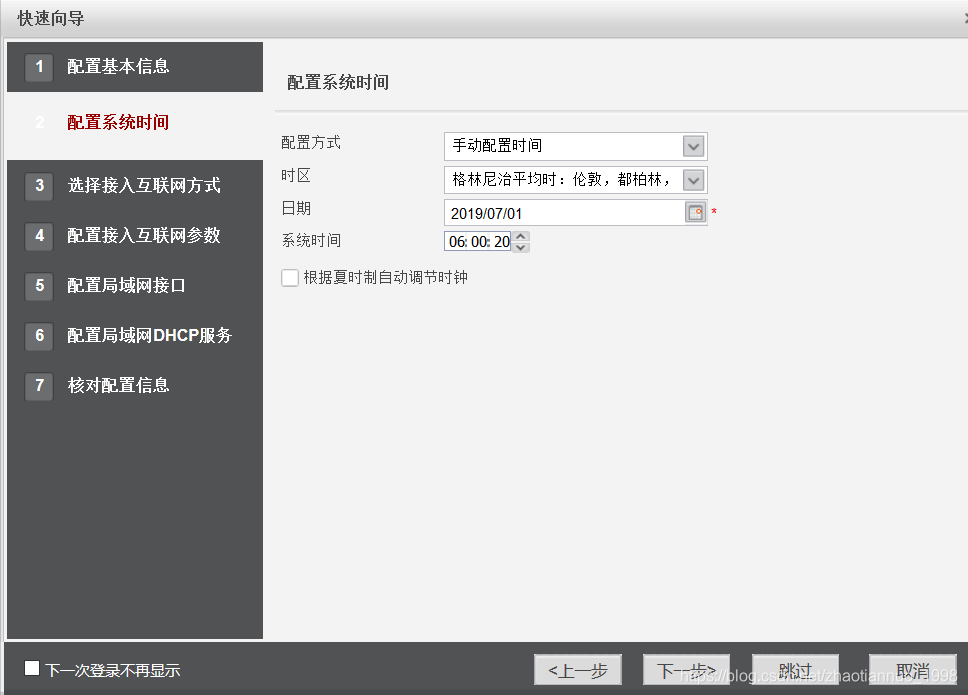Click the 跳过 button
Screen dimensions: 968x695
point(795,670)
